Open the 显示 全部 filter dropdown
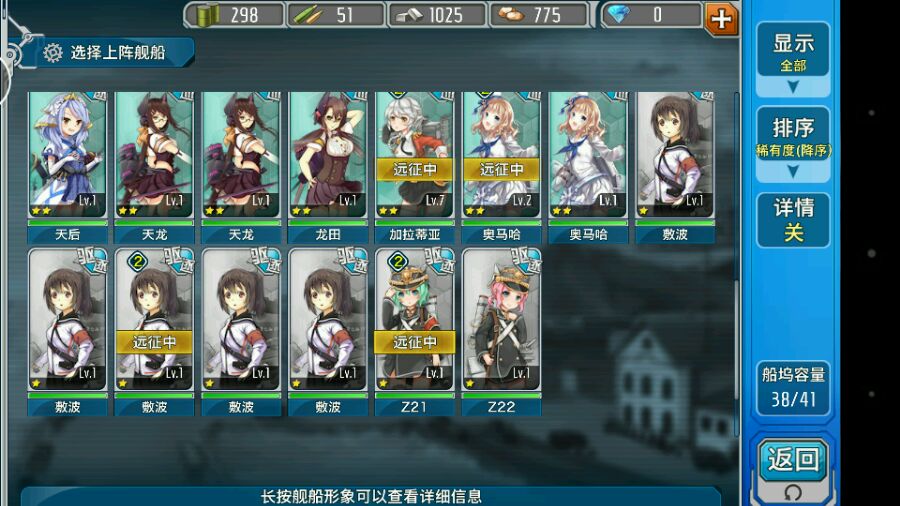Viewport: 900px width, 506px height. click(x=793, y=59)
